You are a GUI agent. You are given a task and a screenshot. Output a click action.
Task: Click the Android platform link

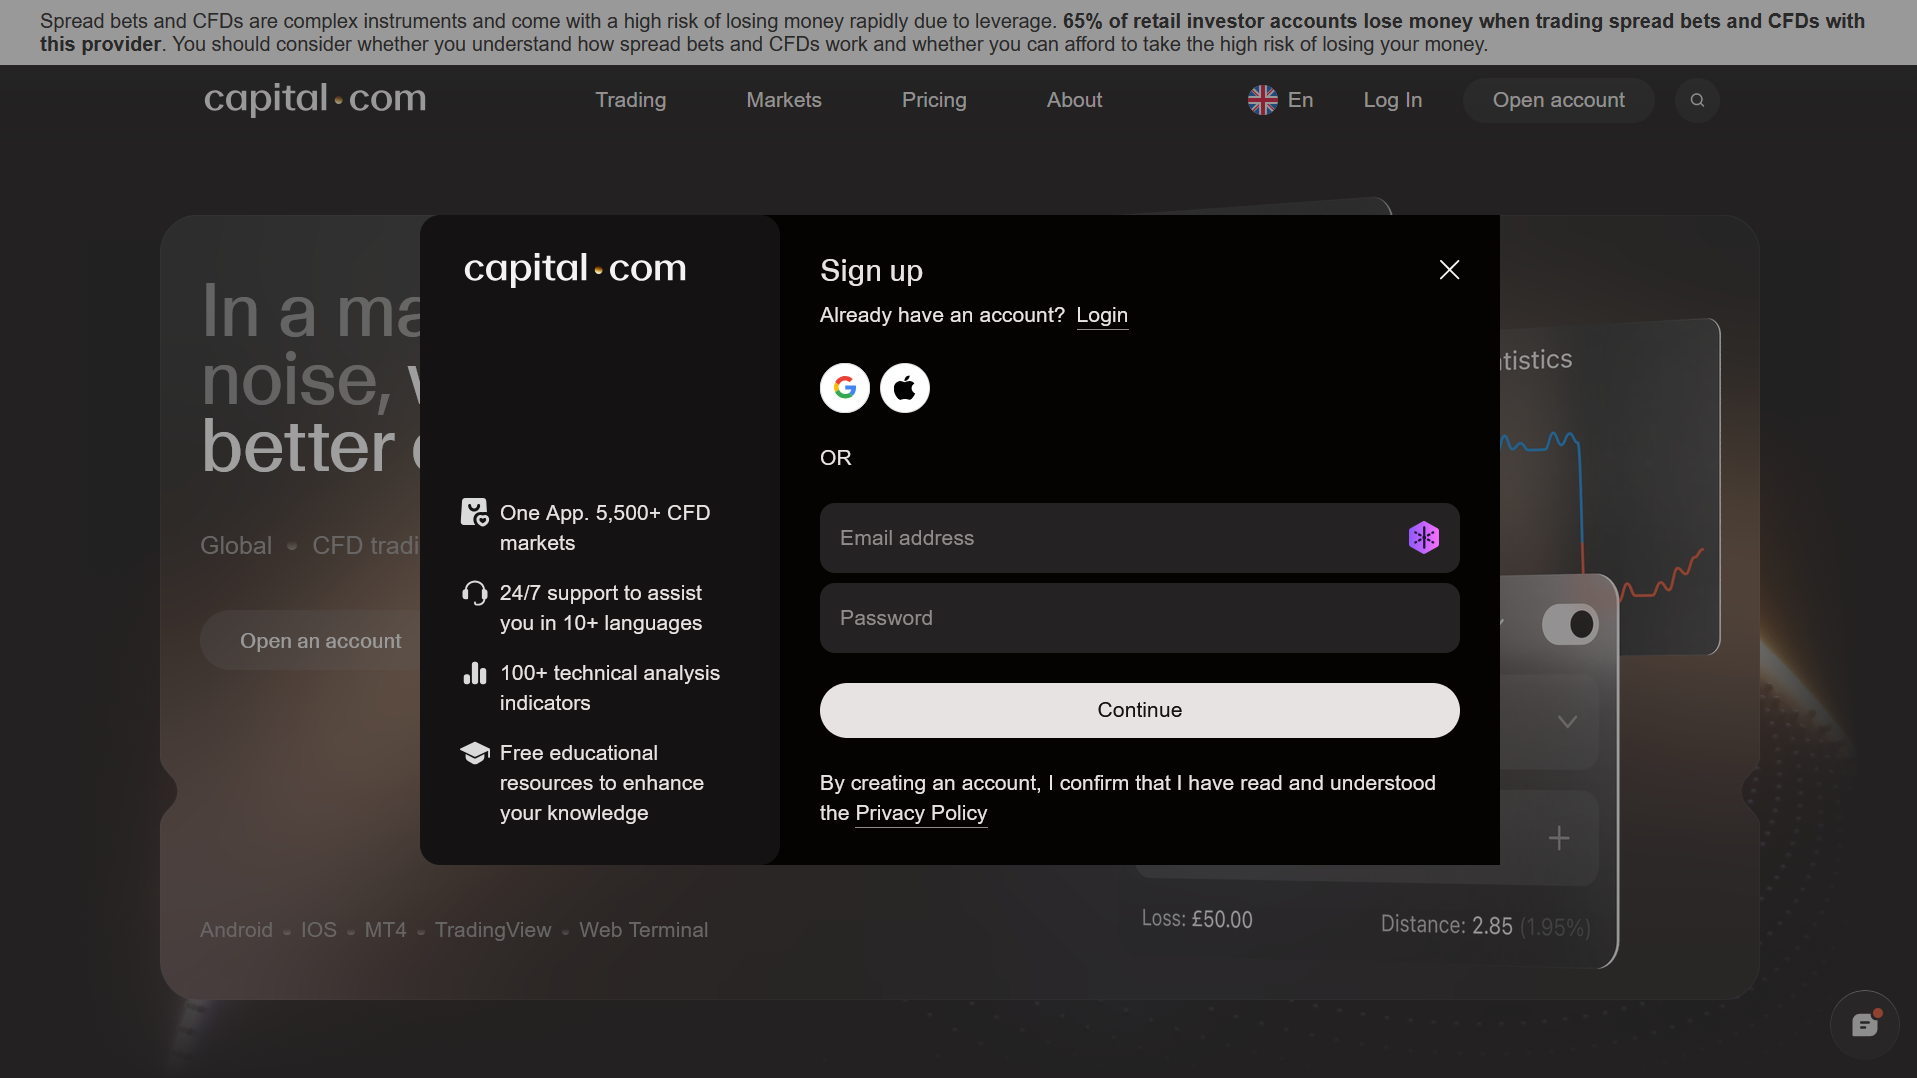tap(236, 930)
